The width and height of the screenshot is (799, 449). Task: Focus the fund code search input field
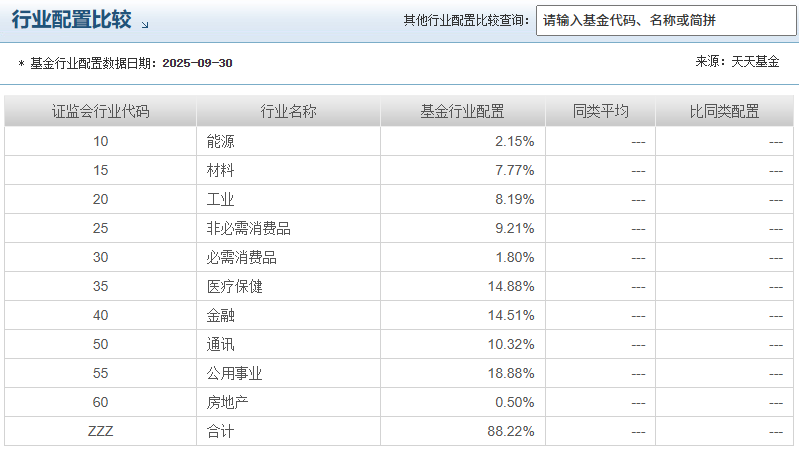666,20
